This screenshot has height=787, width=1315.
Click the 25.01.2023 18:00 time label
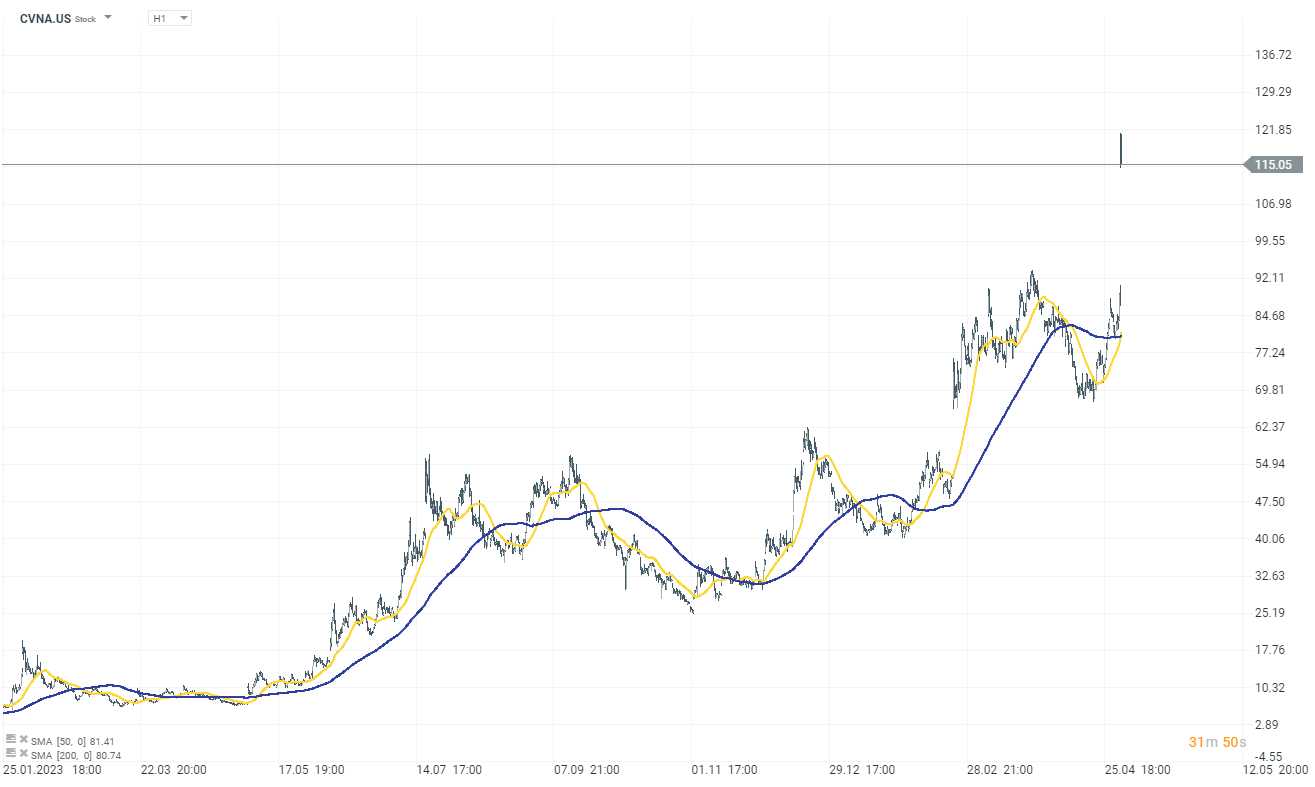51,770
